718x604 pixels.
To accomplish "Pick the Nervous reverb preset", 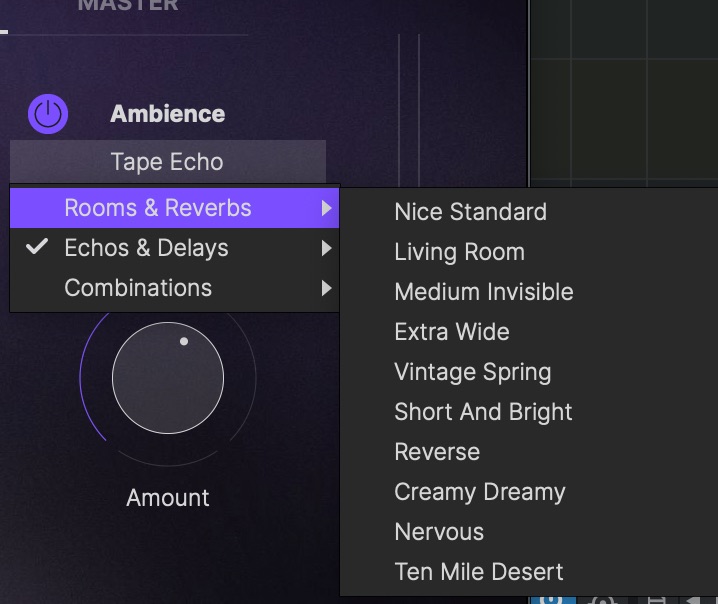I will (439, 532).
